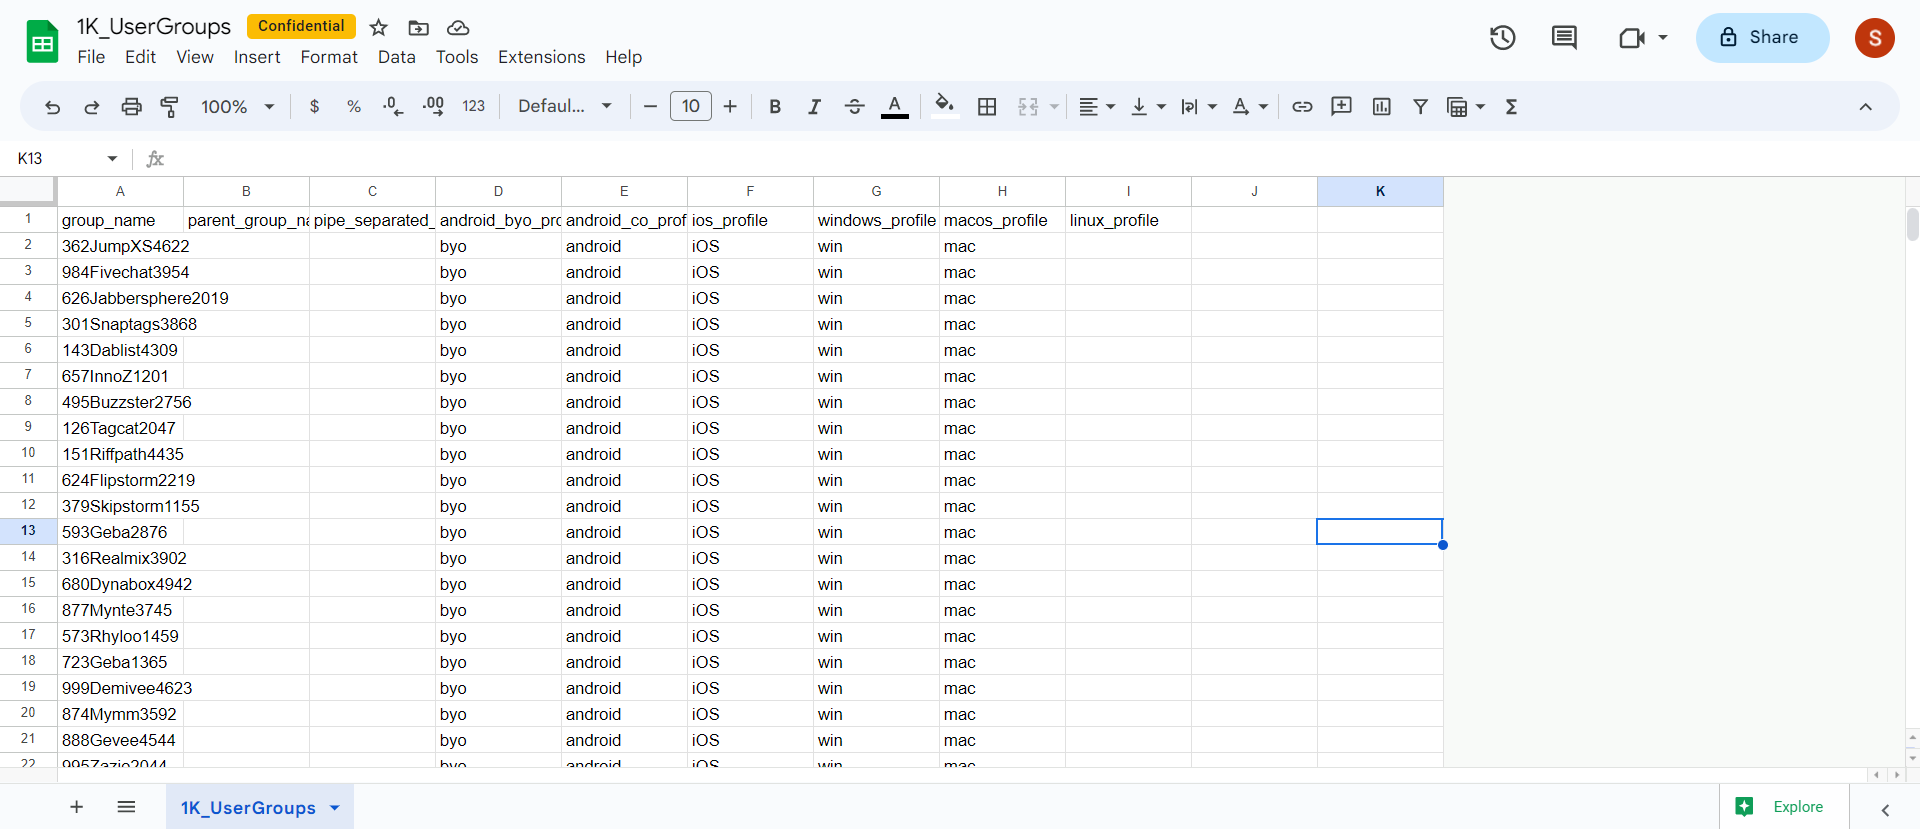Open the borders tool
The width and height of the screenshot is (1920, 830).
987,107
